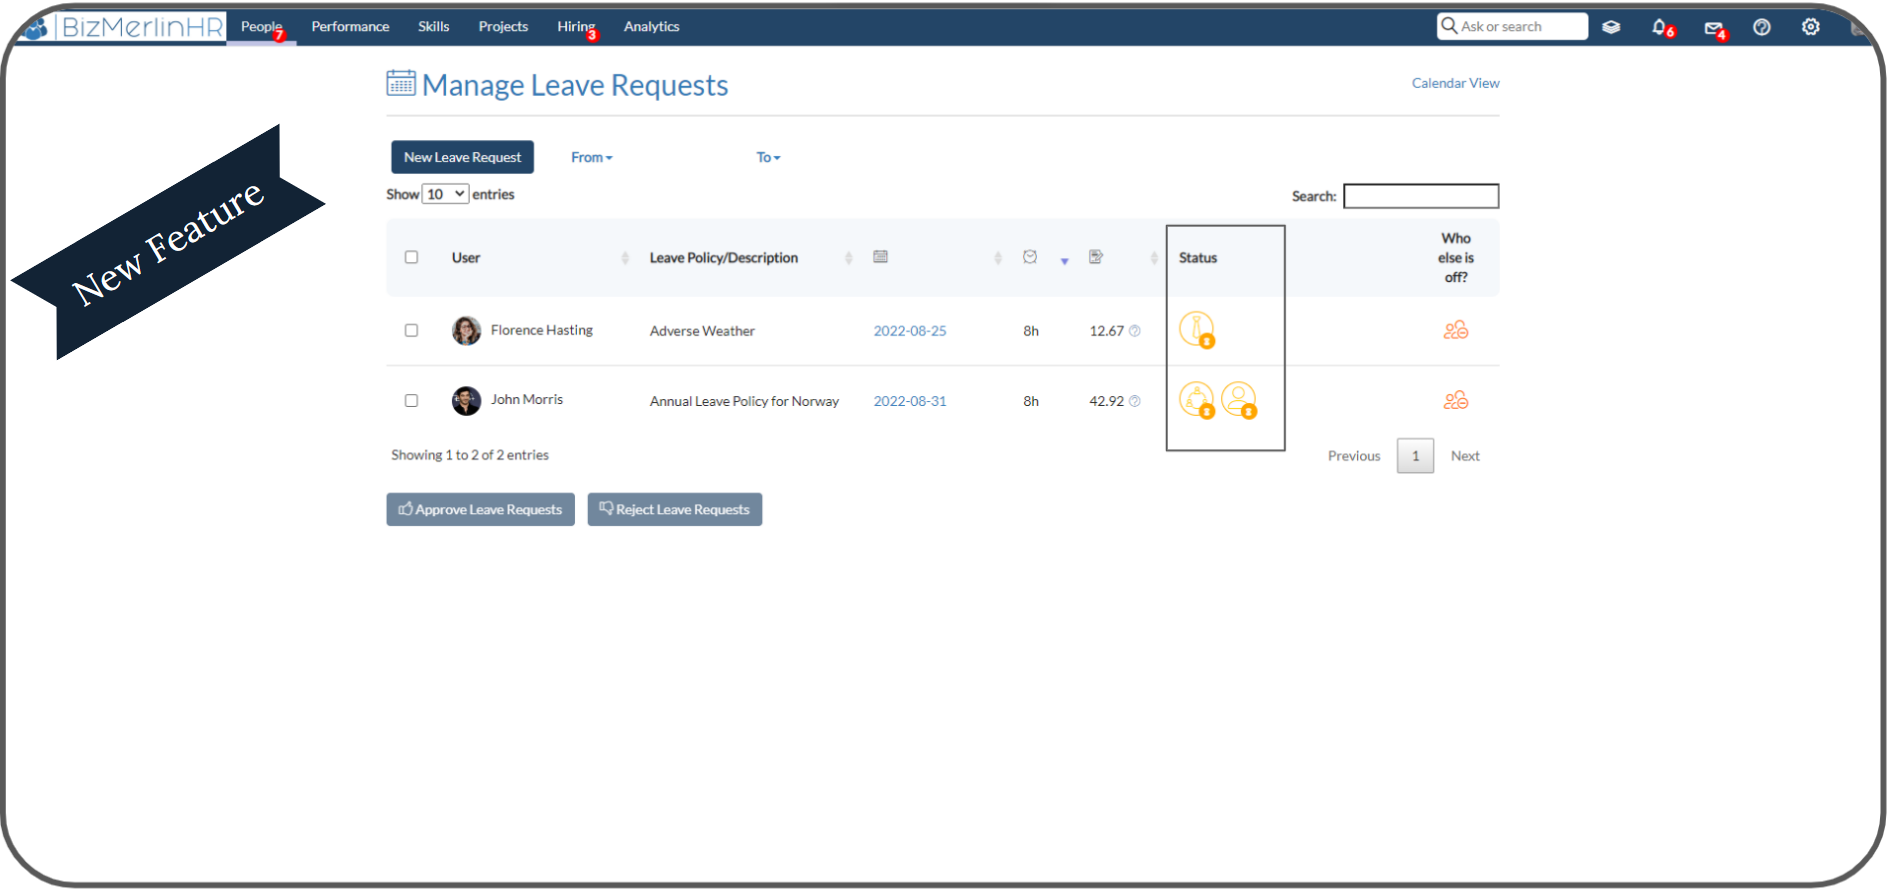Open the Skills menu
Viewport: 1888px width, 890px height.
pos(434,27)
